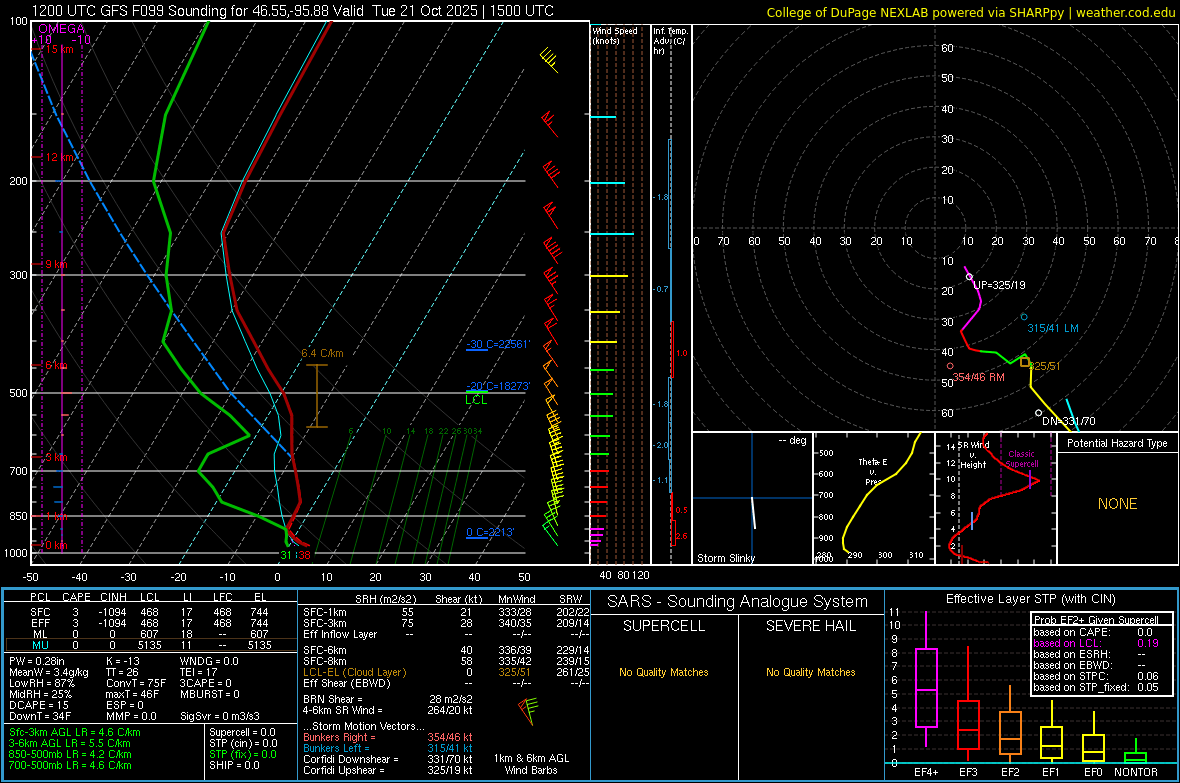Image resolution: width=1180 pixels, height=783 pixels.
Task: Click the LowRH = 87% value
Action: pyautogui.click(x=42, y=683)
